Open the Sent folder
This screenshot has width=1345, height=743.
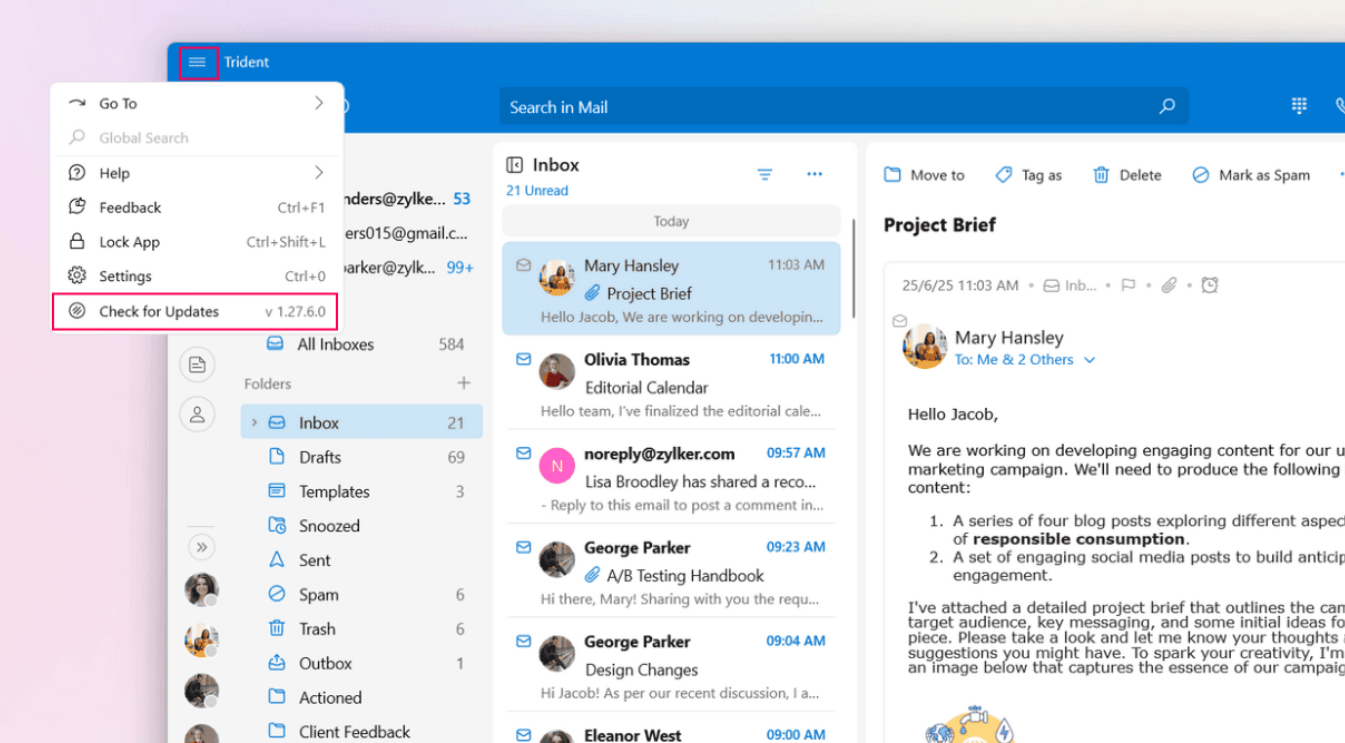[x=362, y=560]
